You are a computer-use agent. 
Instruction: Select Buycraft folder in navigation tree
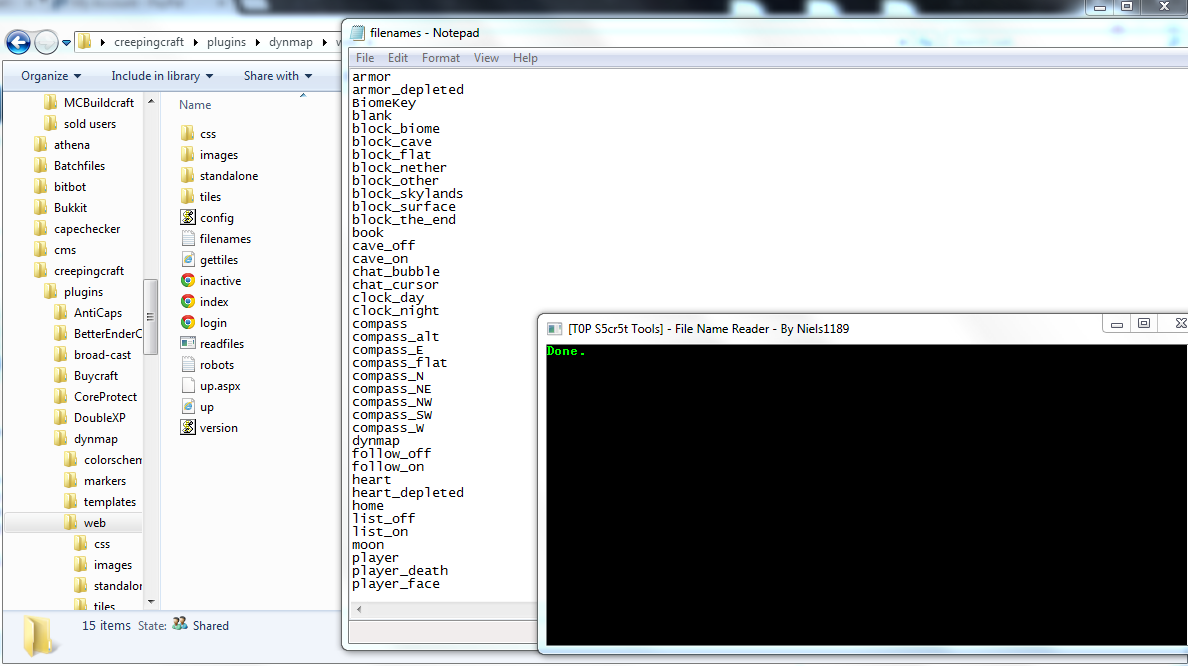coord(86,376)
